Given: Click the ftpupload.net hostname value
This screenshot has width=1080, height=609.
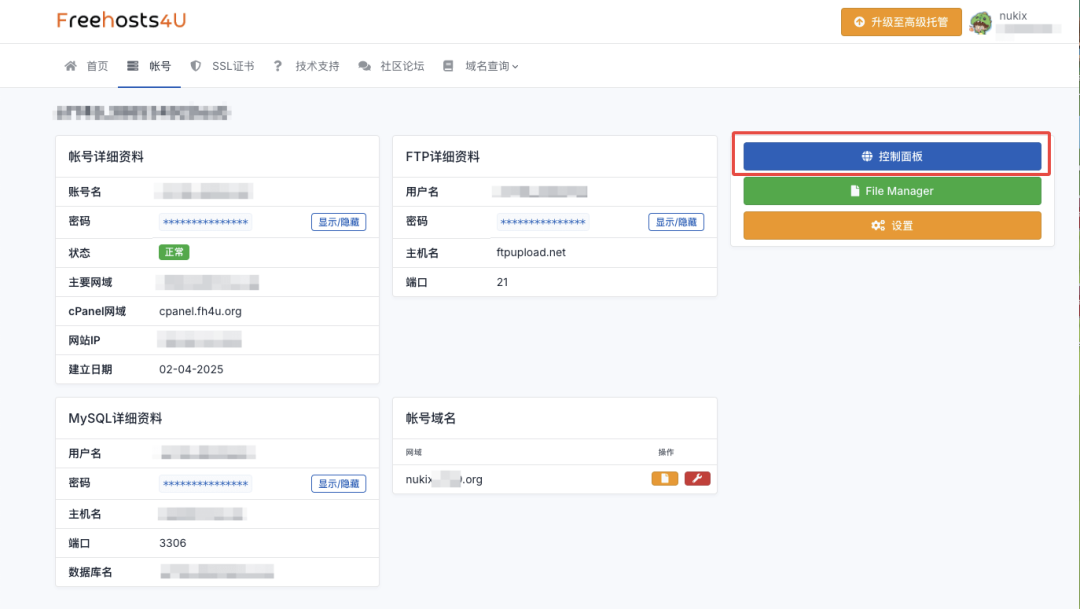Looking at the screenshot, I should (x=531, y=252).
